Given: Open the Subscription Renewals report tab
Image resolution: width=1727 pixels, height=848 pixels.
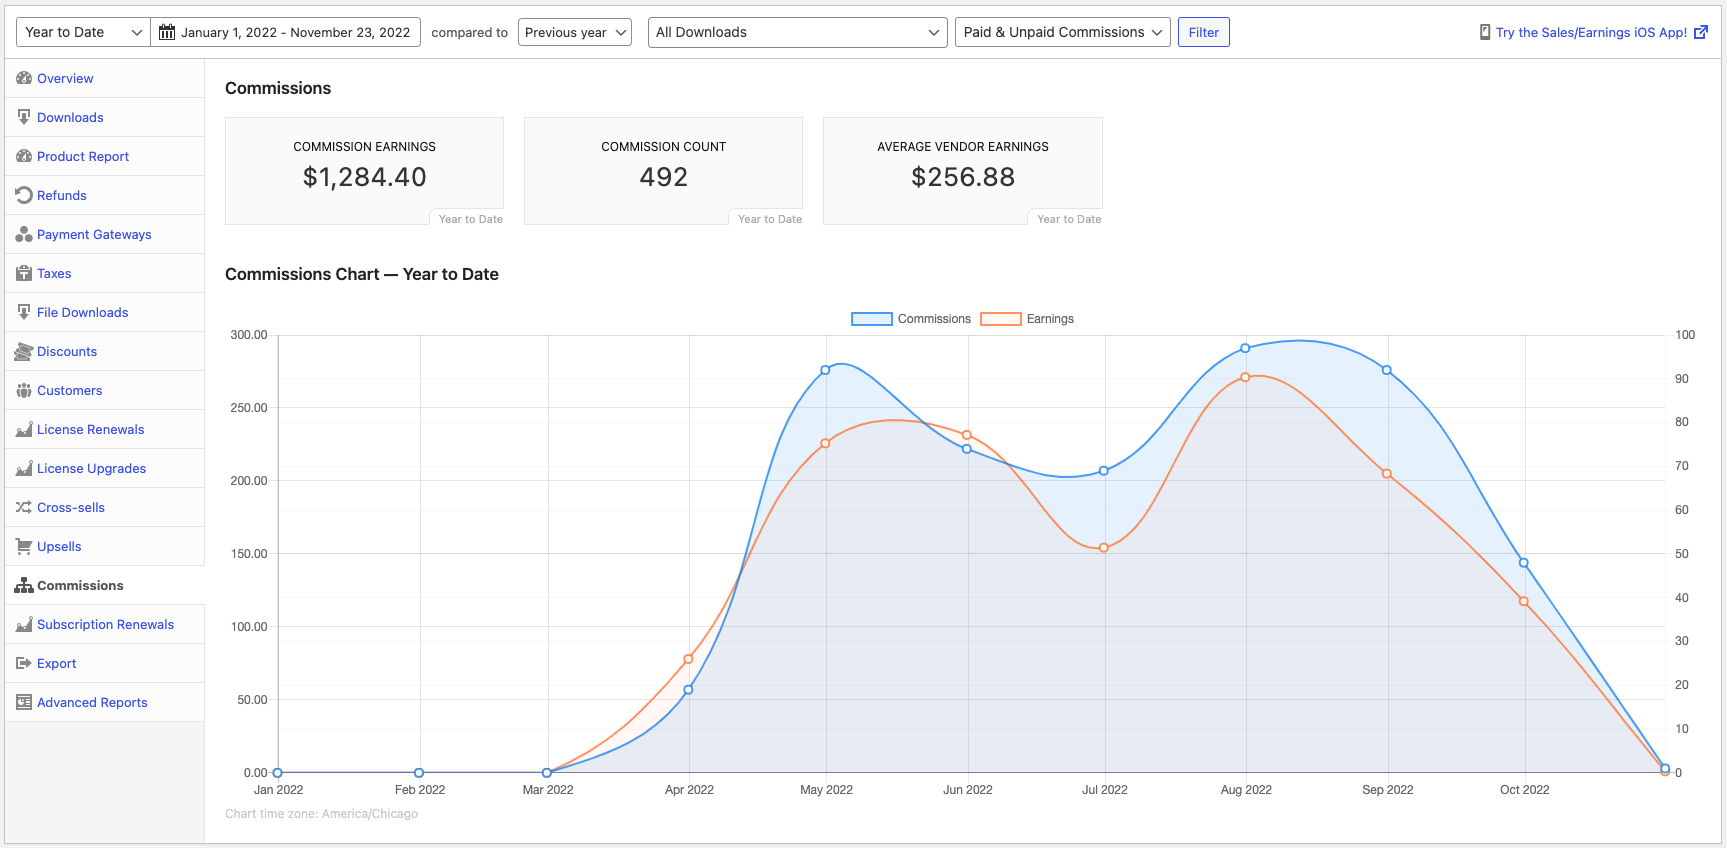Looking at the screenshot, I should click(x=105, y=625).
